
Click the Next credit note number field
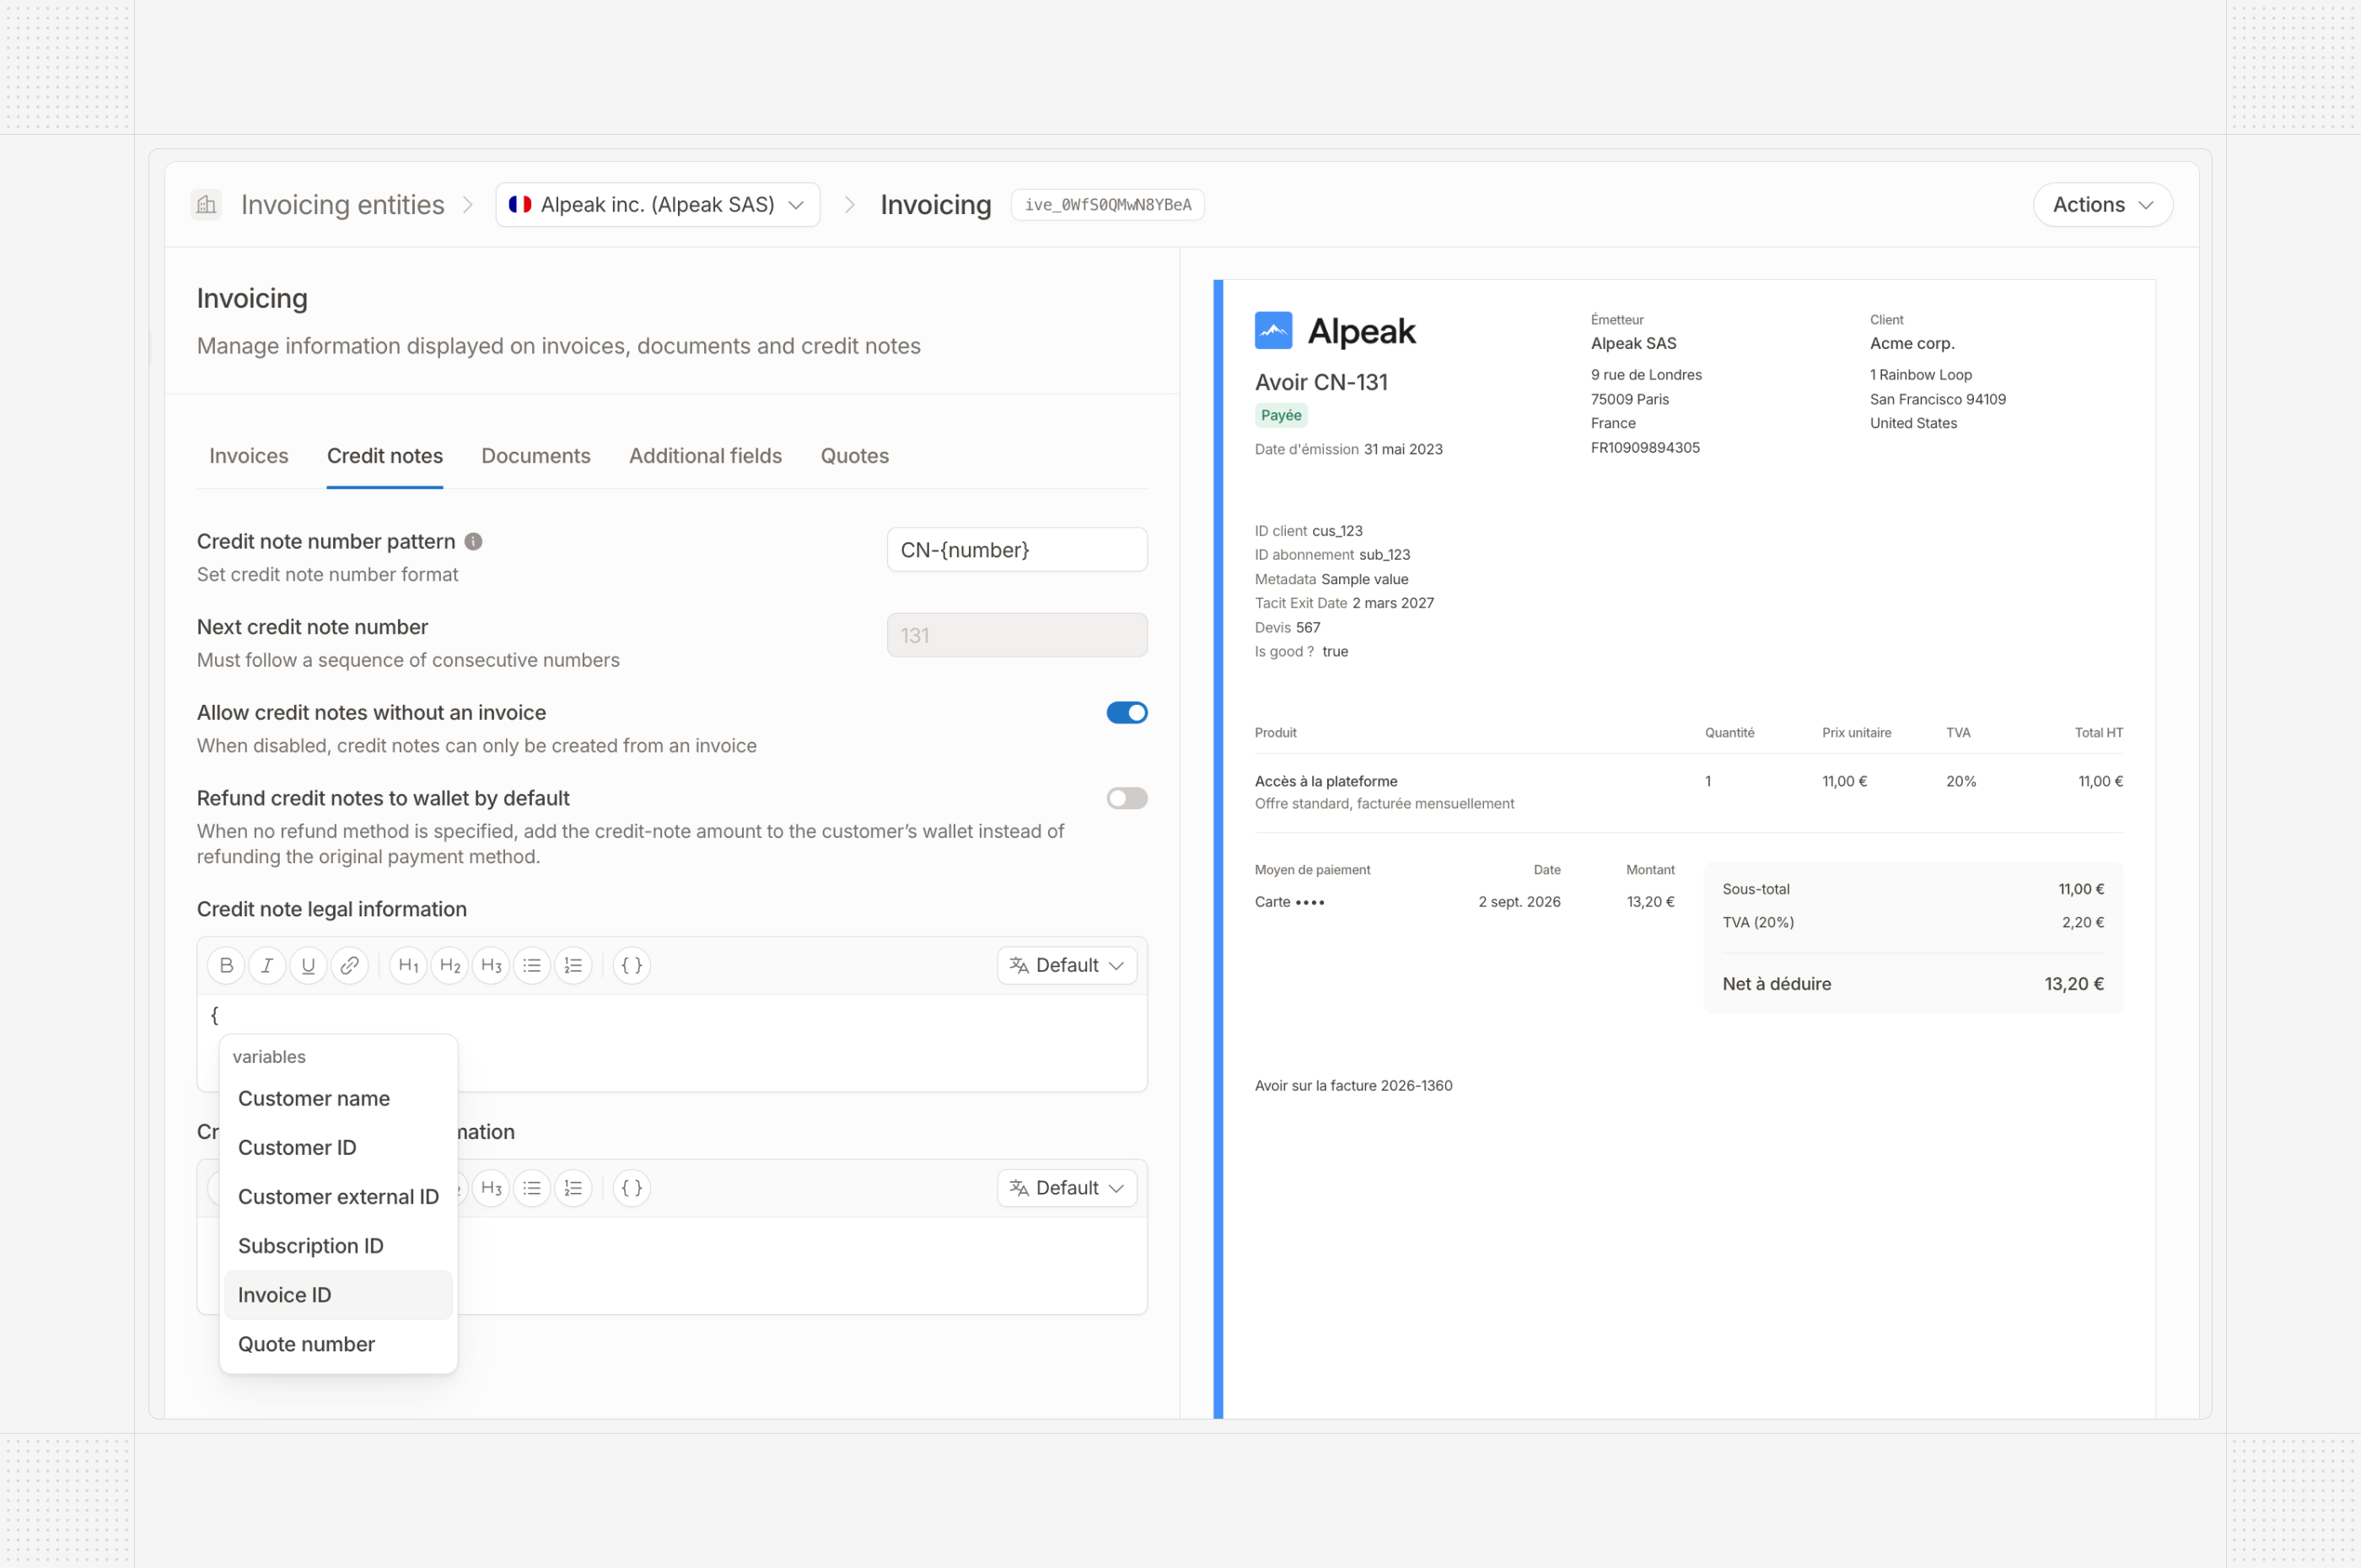[x=1017, y=635]
